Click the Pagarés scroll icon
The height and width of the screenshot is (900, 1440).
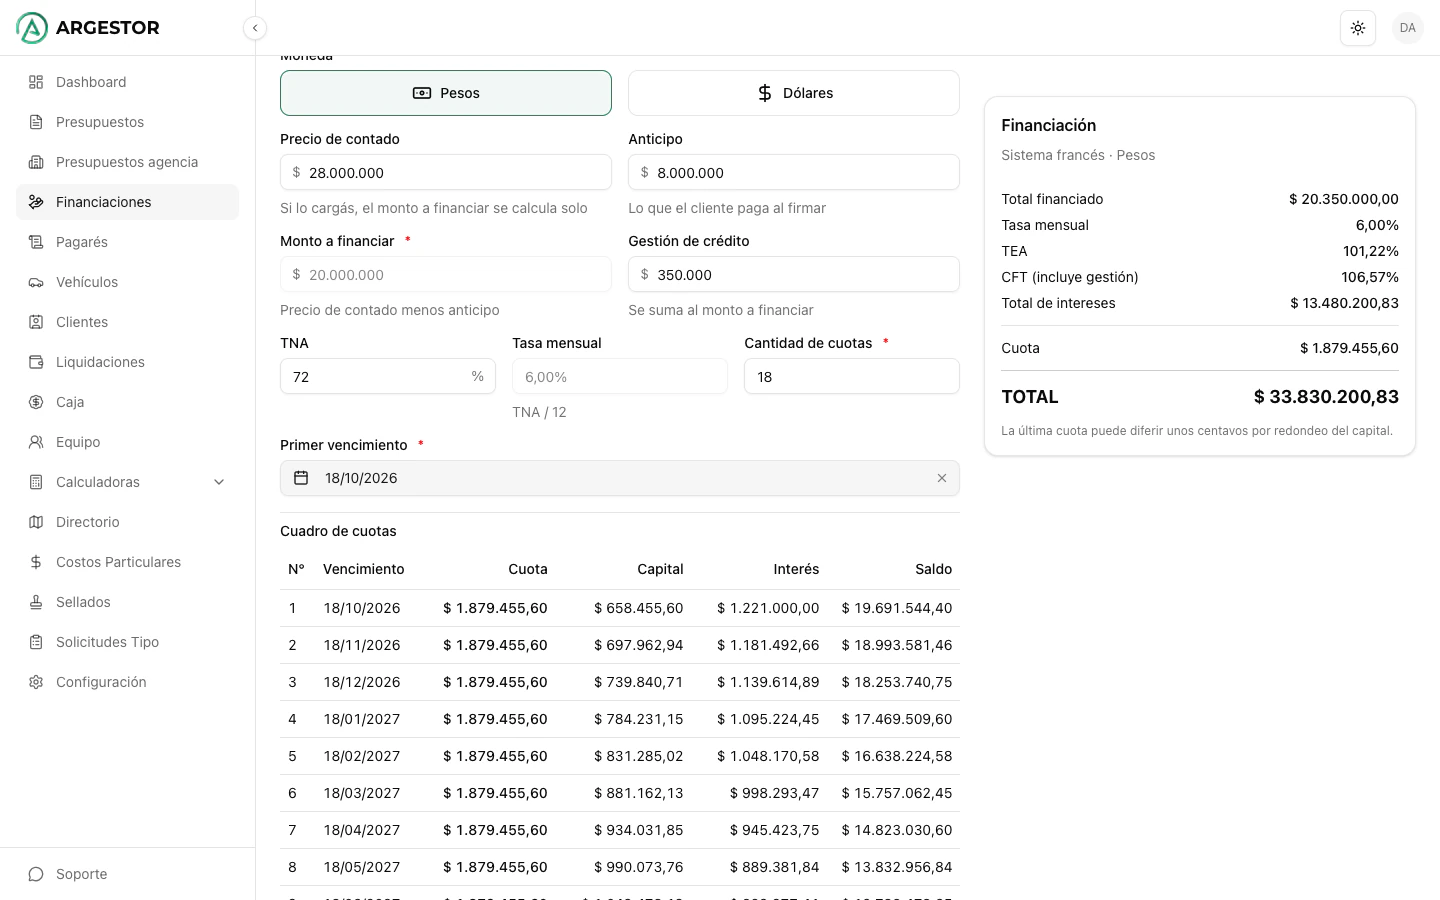[x=36, y=242]
